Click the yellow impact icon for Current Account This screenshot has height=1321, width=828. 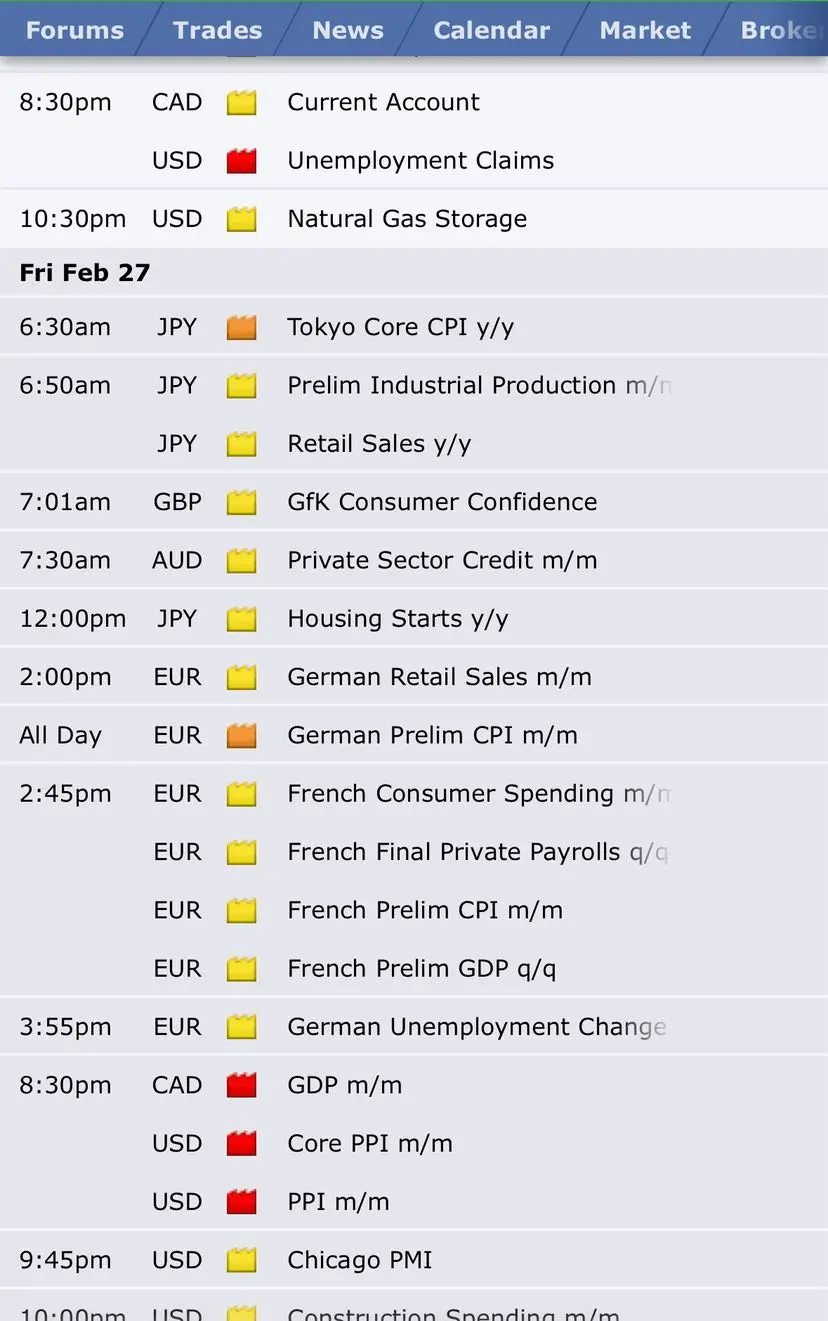tap(241, 102)
